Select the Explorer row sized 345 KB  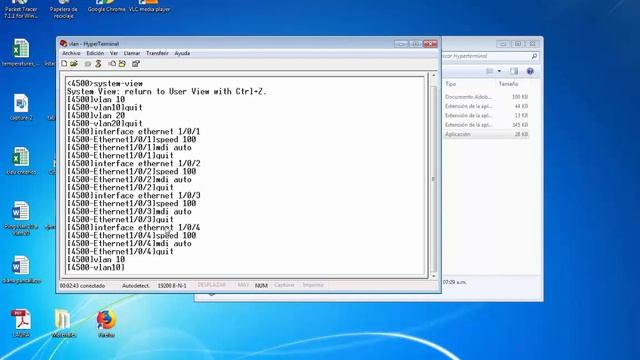click(486, 125)
